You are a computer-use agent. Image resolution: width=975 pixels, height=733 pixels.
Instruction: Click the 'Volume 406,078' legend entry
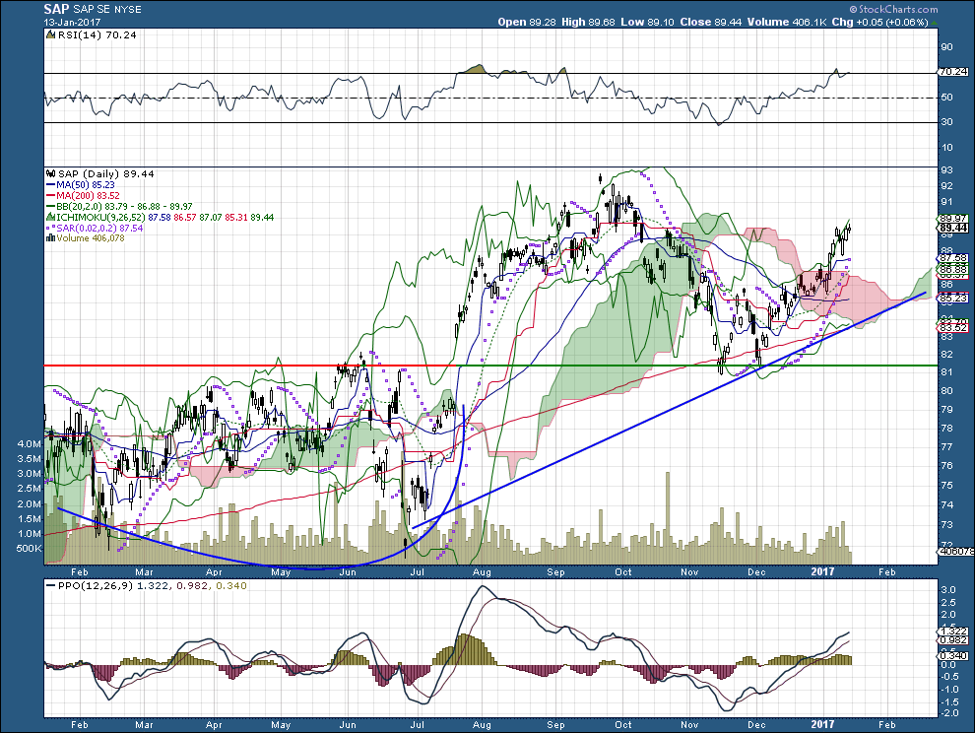tap(90, 238)
